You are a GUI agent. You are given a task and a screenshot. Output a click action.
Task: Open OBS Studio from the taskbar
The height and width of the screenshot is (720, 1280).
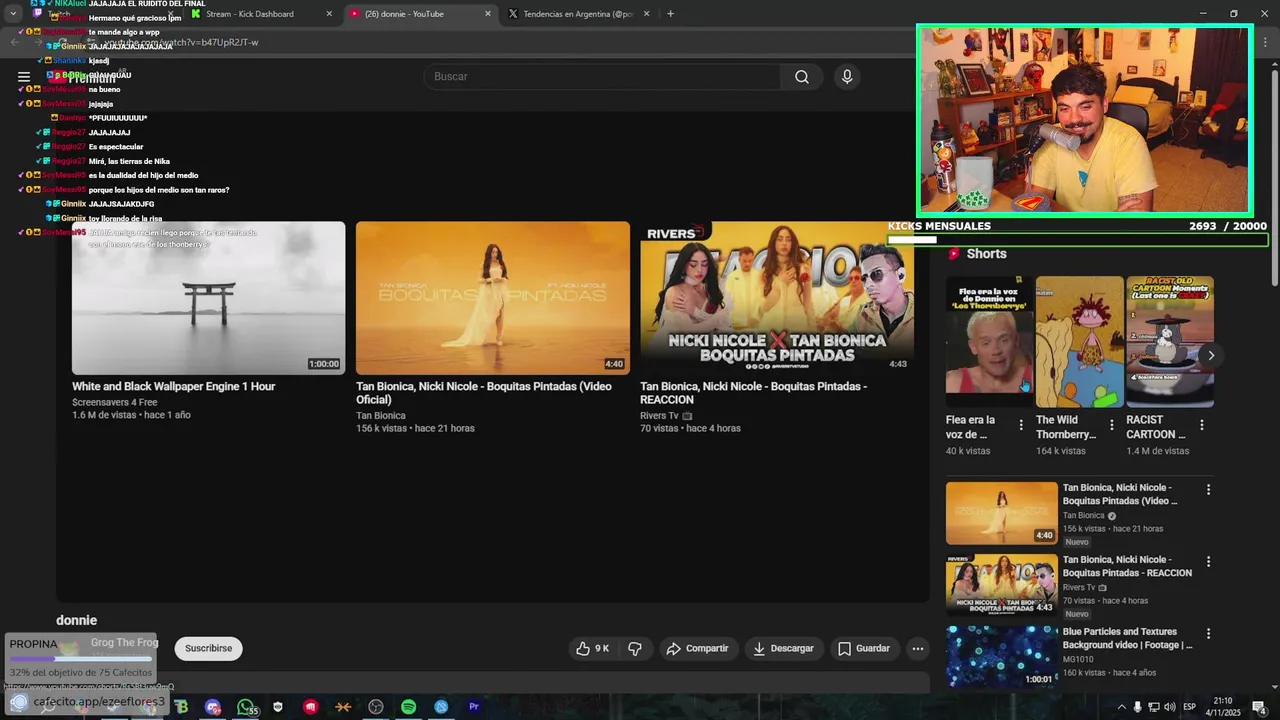pos(376,707)
